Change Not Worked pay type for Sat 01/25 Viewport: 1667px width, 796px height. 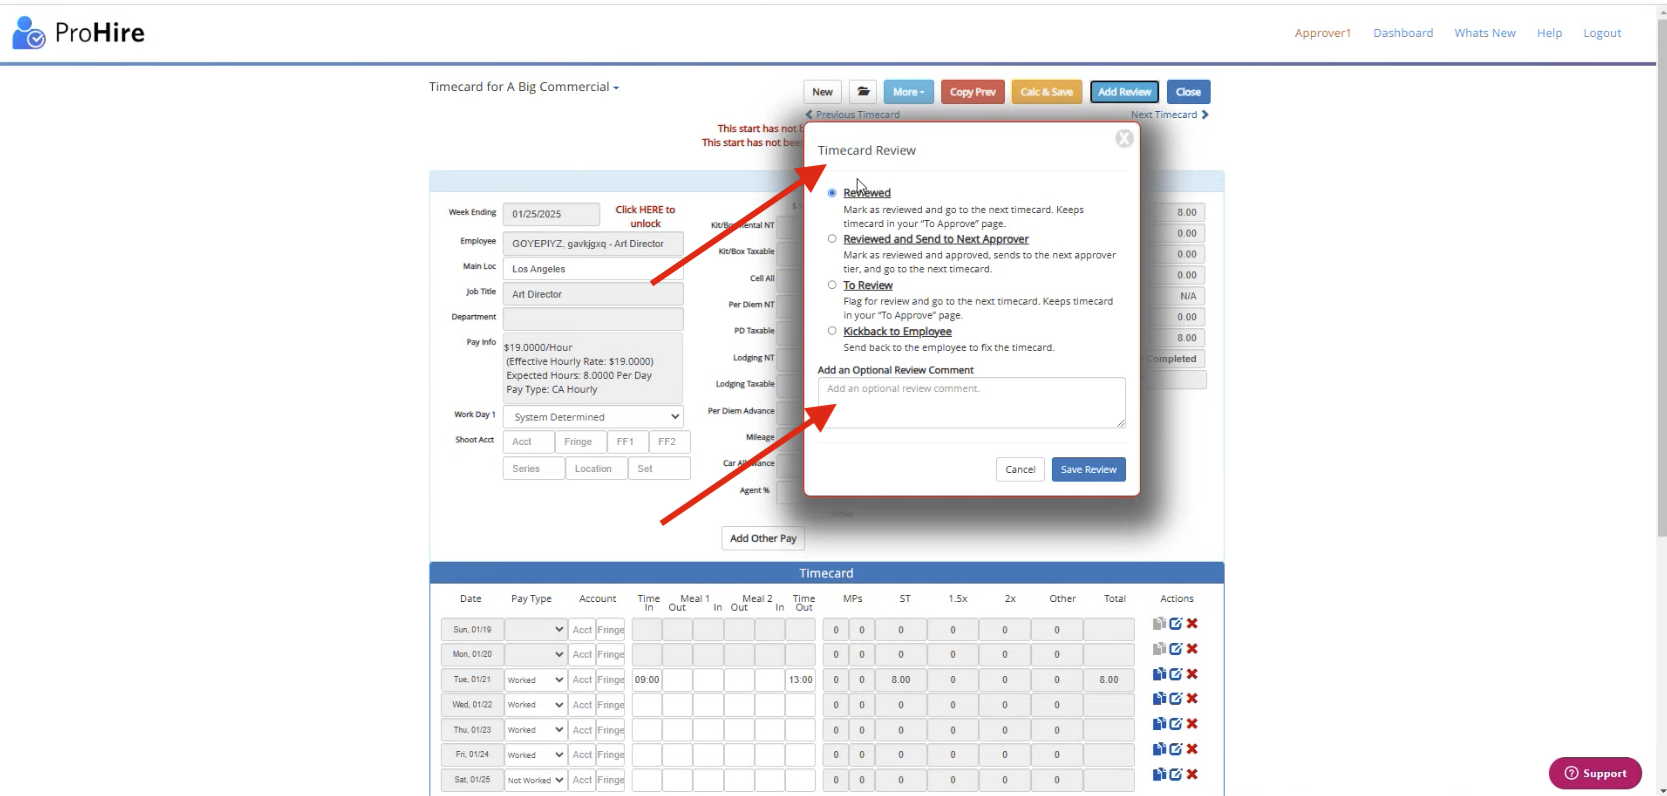click(x=535, y=780)
